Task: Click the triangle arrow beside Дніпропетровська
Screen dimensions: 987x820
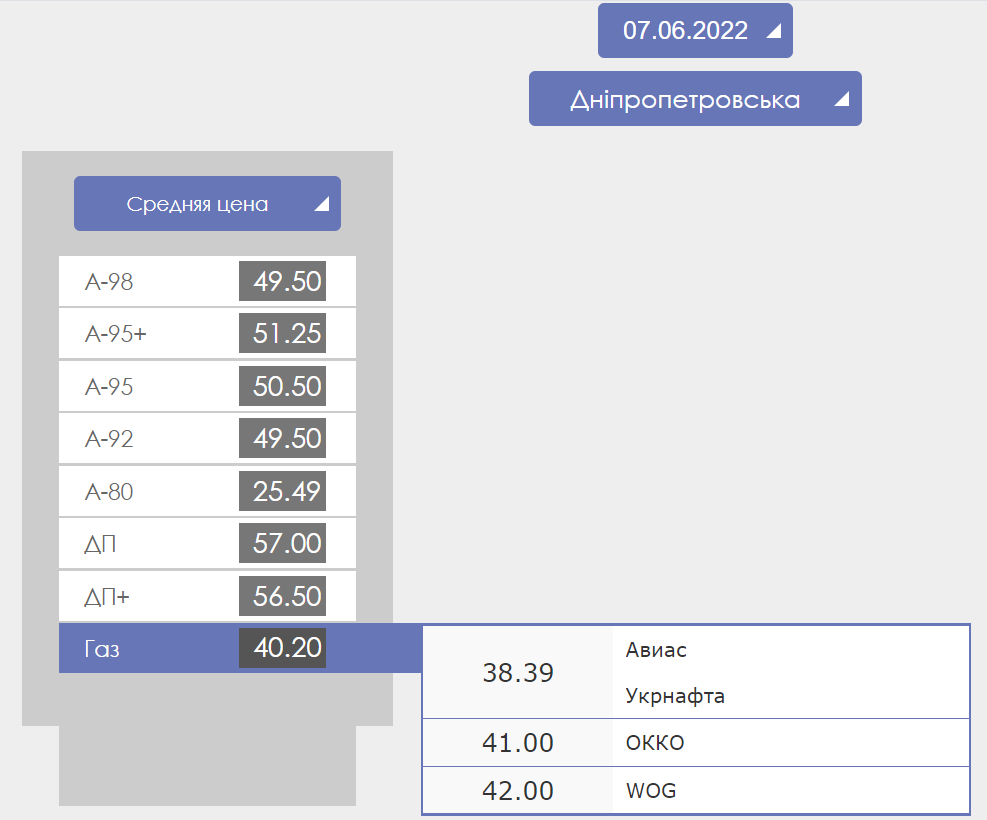Action: pyautogui.click(x=841, y=99)
